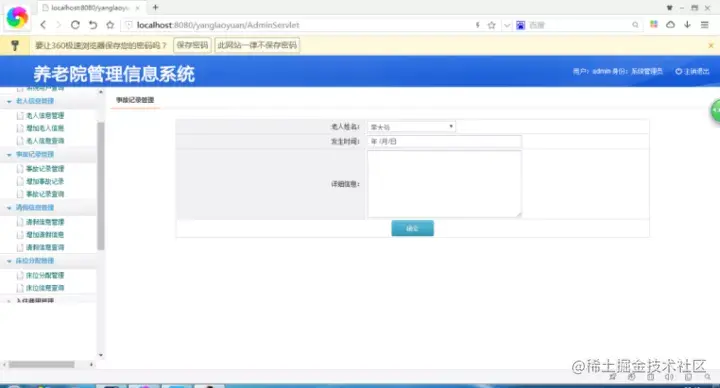The height and width of the screenshot is (388, 720).
Task: Click sidebar horizontal scrollbar thumb
Action: pos(42,365)
